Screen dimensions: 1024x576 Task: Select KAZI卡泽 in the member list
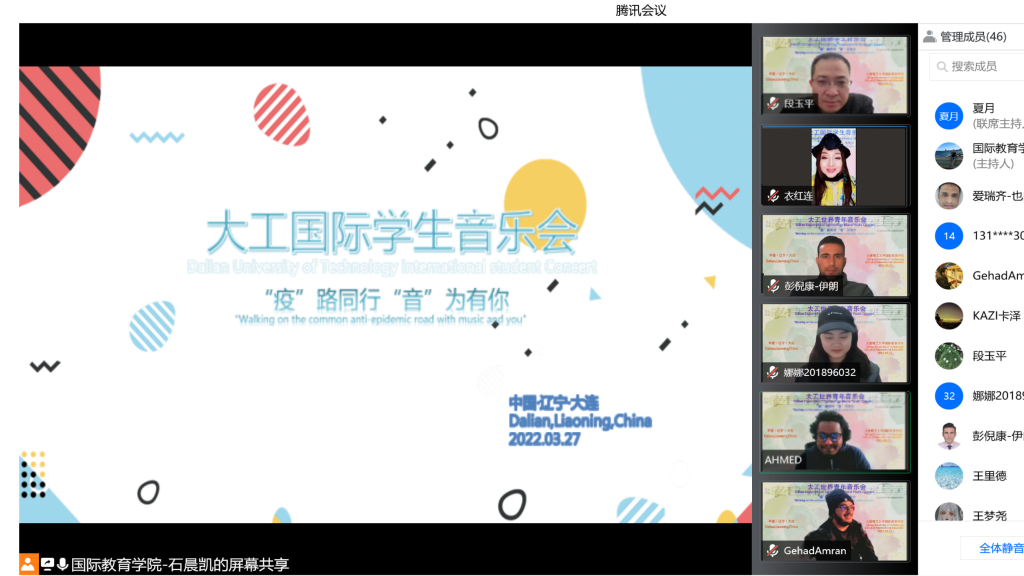(996, 316)
